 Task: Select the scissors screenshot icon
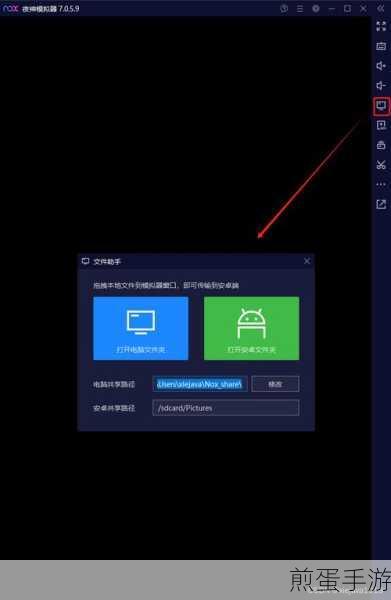coord(381,165)
